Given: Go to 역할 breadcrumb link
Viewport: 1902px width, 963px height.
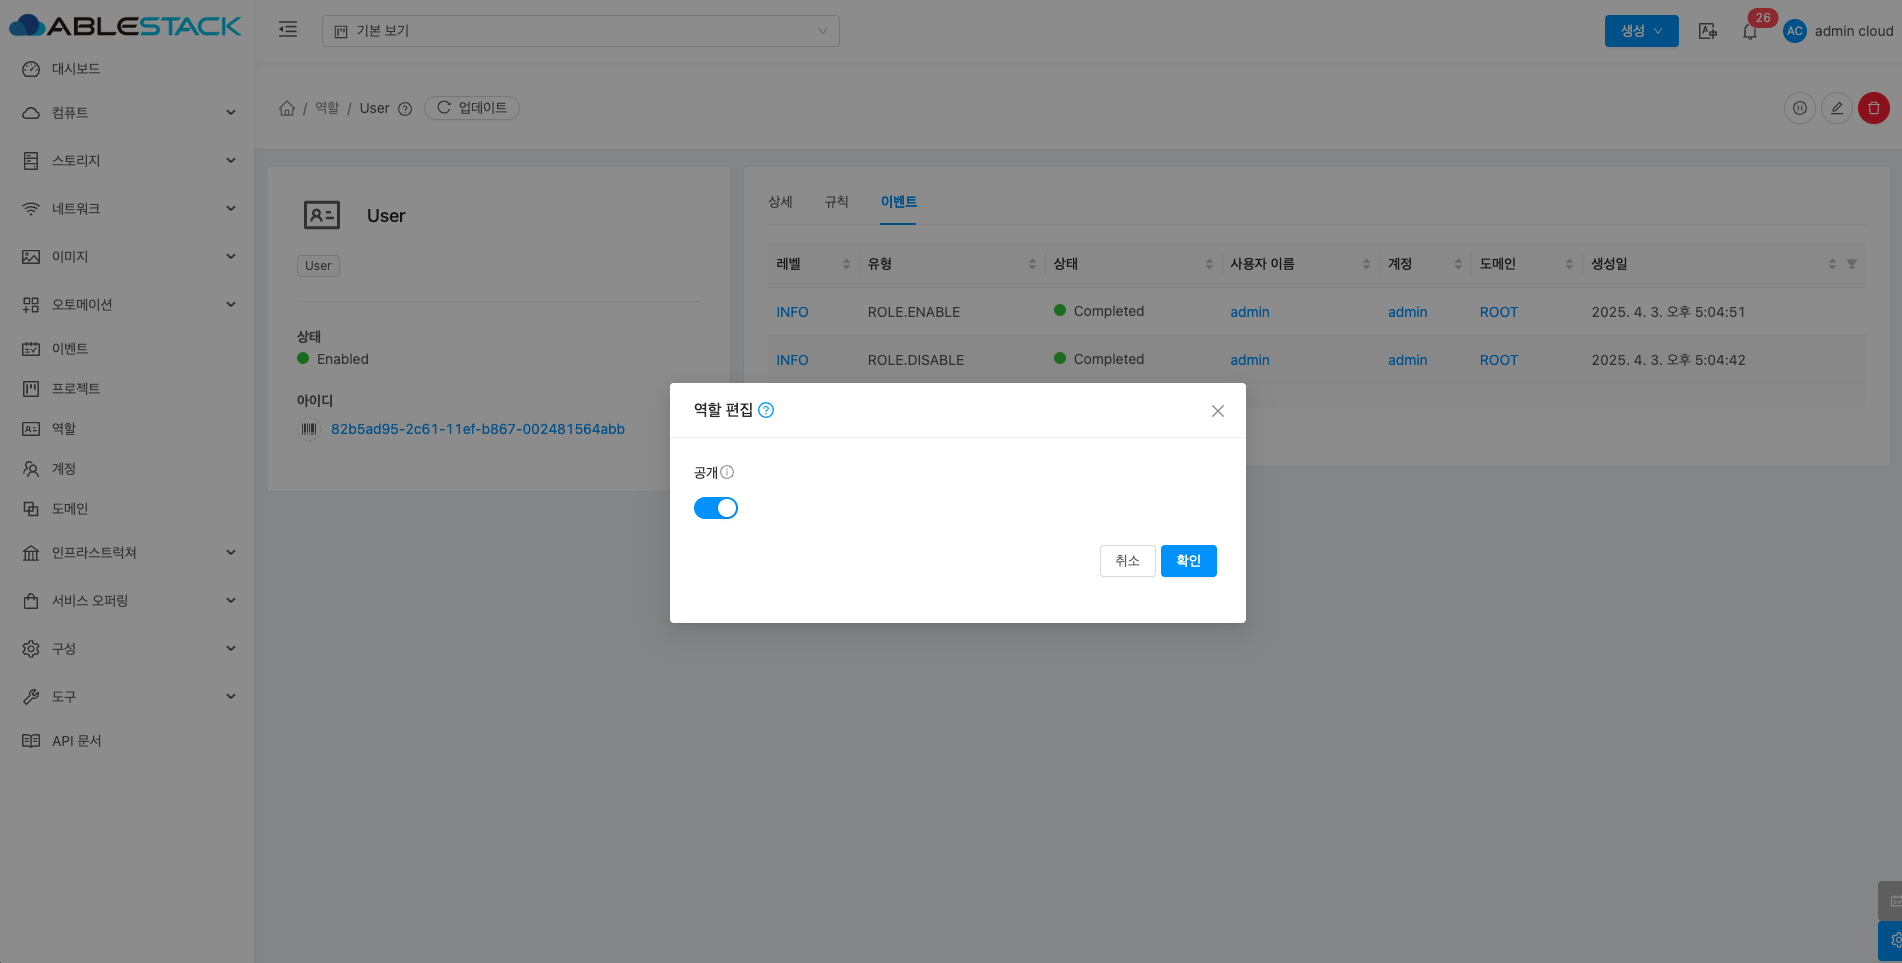Looking at the screenshot, I should [x=327, y=108].
